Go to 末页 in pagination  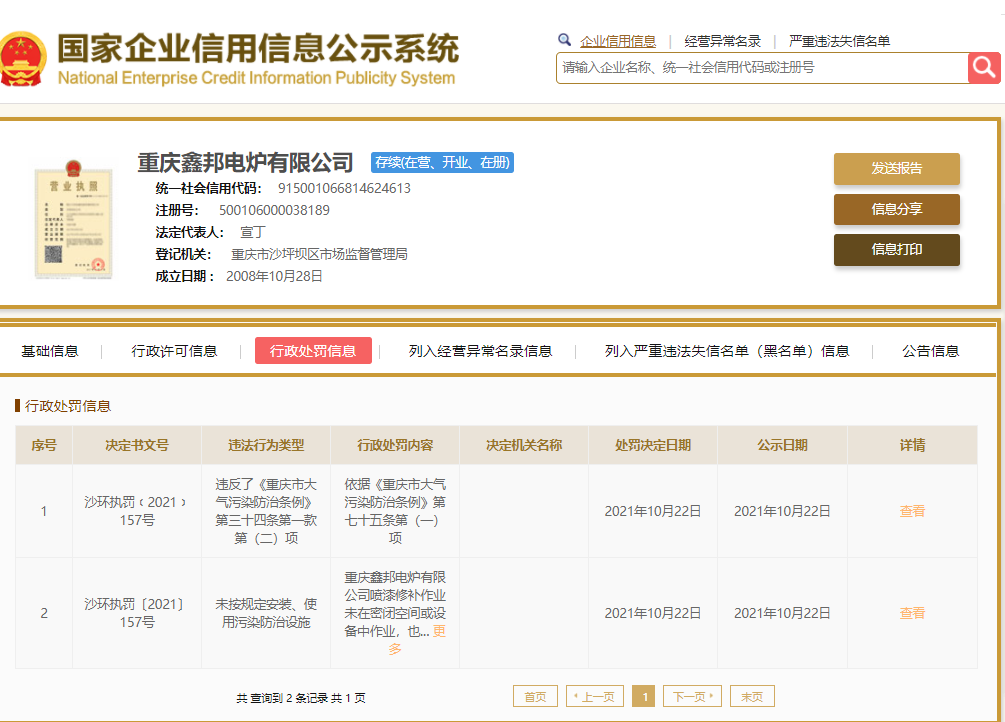click(752, 696)
